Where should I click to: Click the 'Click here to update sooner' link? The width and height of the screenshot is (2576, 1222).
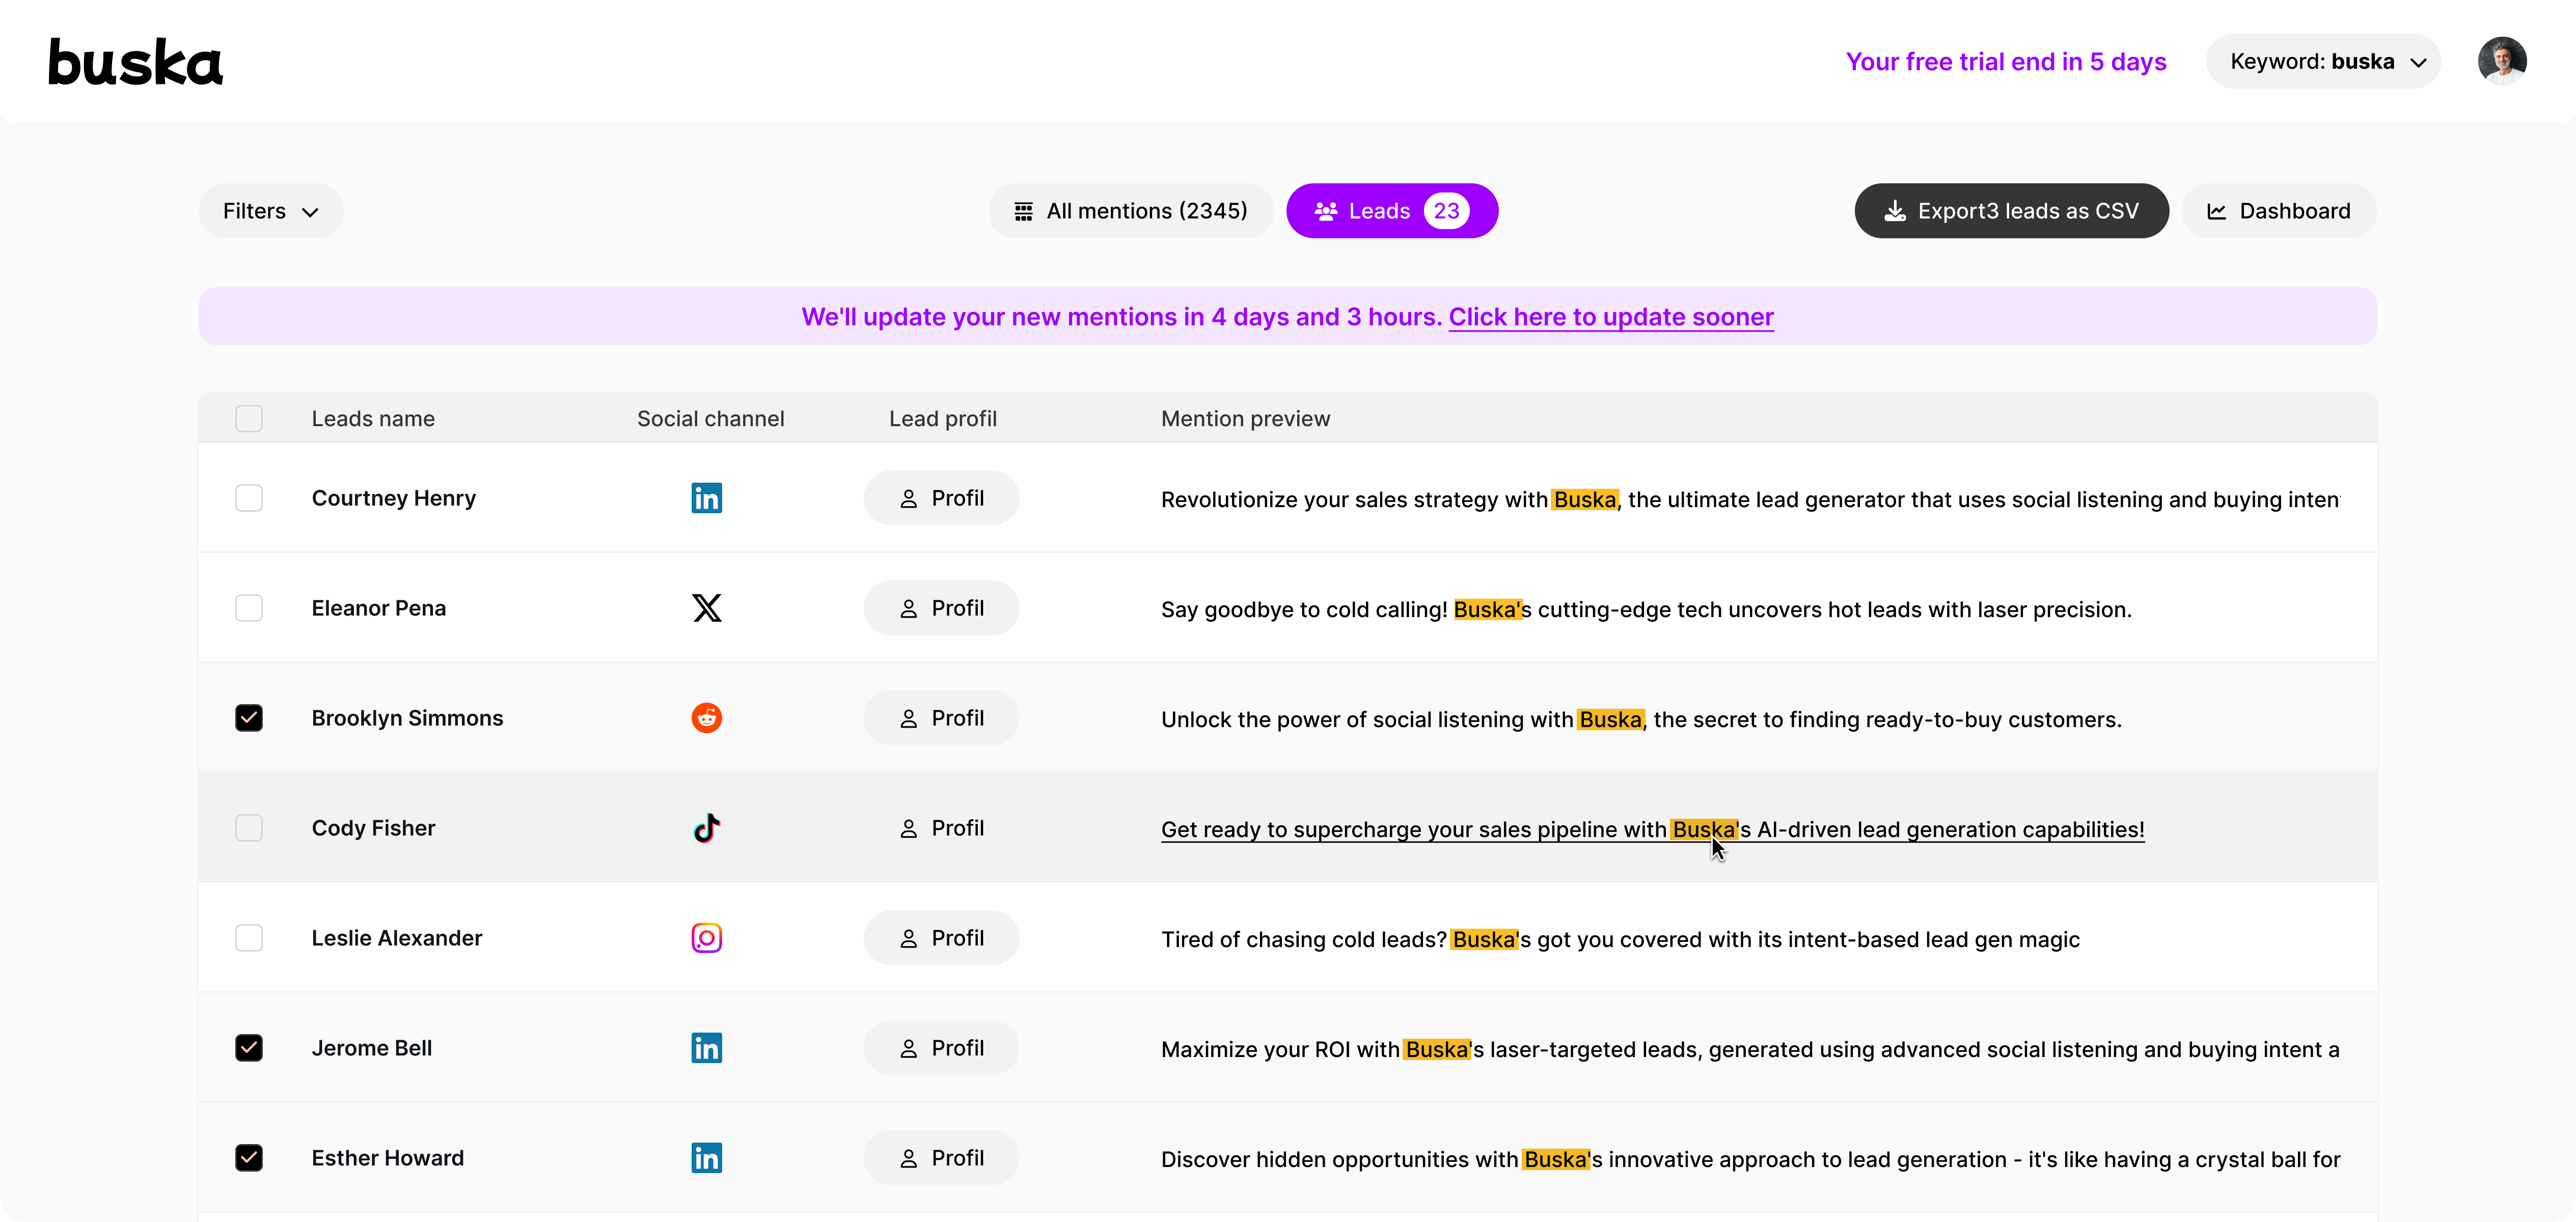[1611, 317]
